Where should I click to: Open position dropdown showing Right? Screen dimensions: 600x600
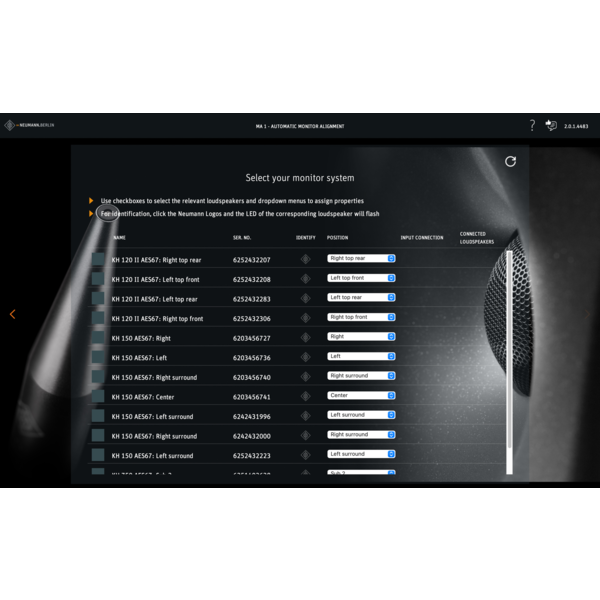[361, 336]
